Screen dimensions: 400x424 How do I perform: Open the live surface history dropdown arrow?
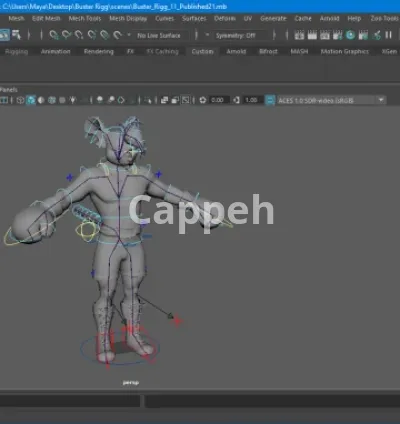(x=129, y=35)
